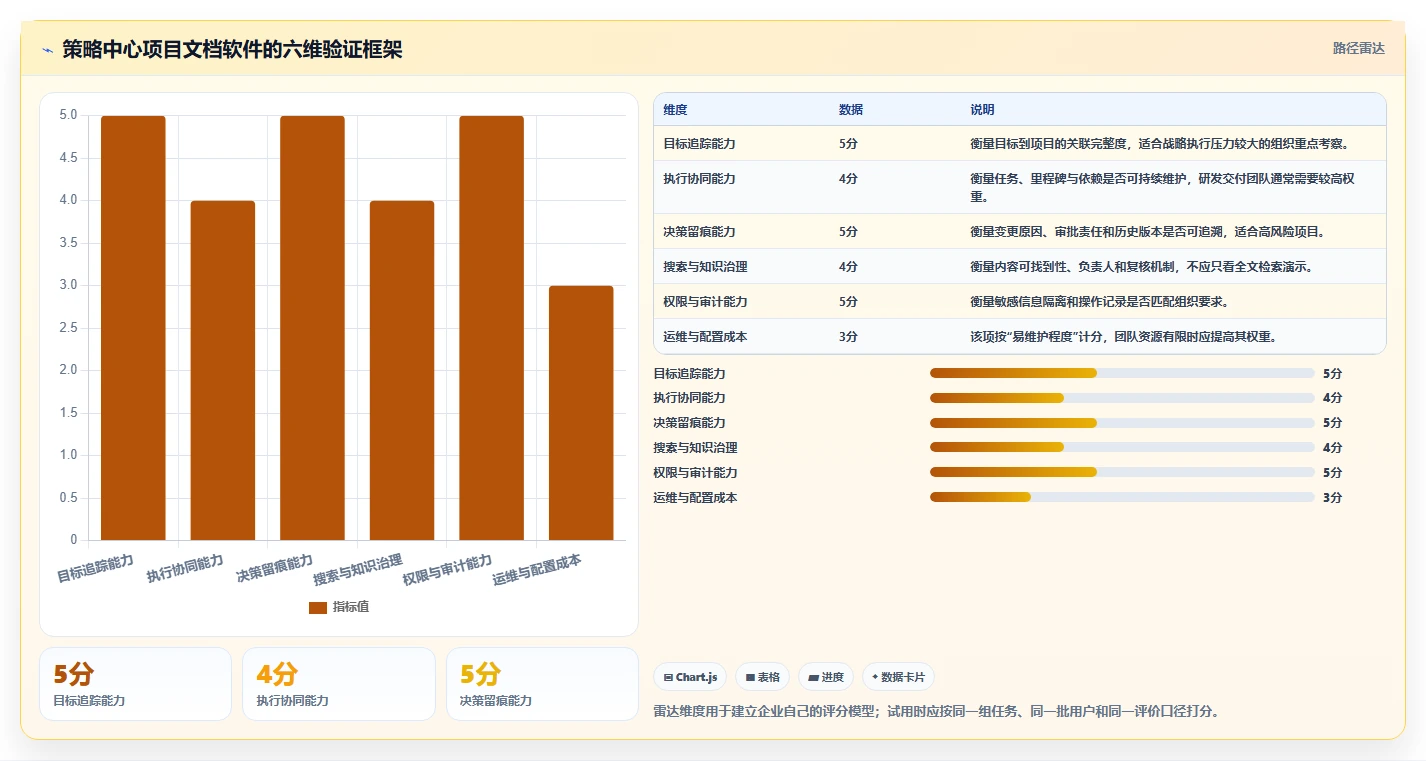Open the 执行协同能力 4分 data card

[339, 684]
